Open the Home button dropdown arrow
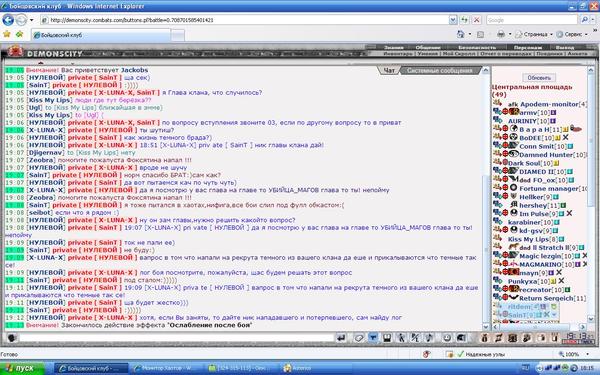Viewport: 600px width, 375px height. [470, 34]
